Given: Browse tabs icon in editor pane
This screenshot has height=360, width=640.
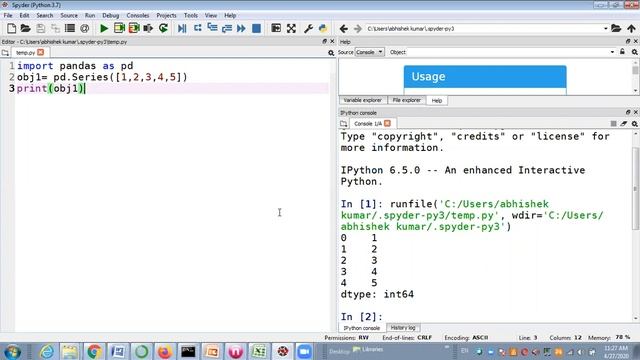Looking at the screenshot, I should click(5, 53).
